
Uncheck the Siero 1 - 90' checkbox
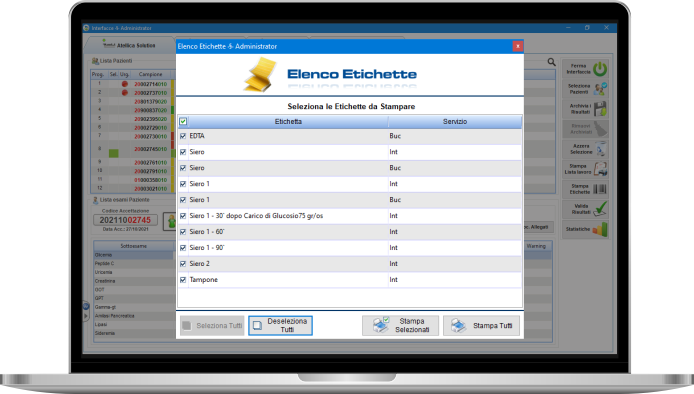click(x=183, y=247)
